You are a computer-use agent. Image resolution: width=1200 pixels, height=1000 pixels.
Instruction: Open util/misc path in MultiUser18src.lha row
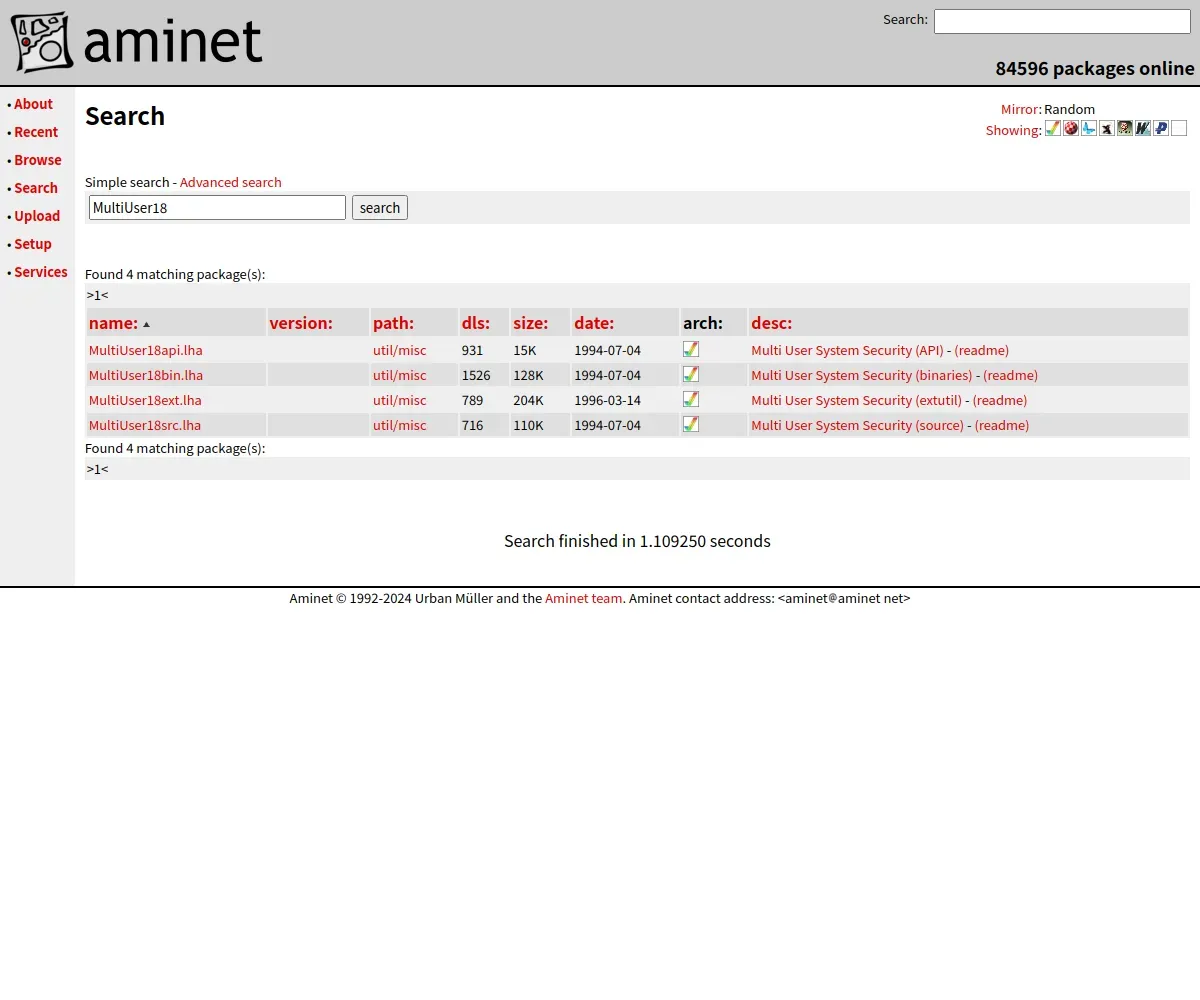(x=399, y=425)
